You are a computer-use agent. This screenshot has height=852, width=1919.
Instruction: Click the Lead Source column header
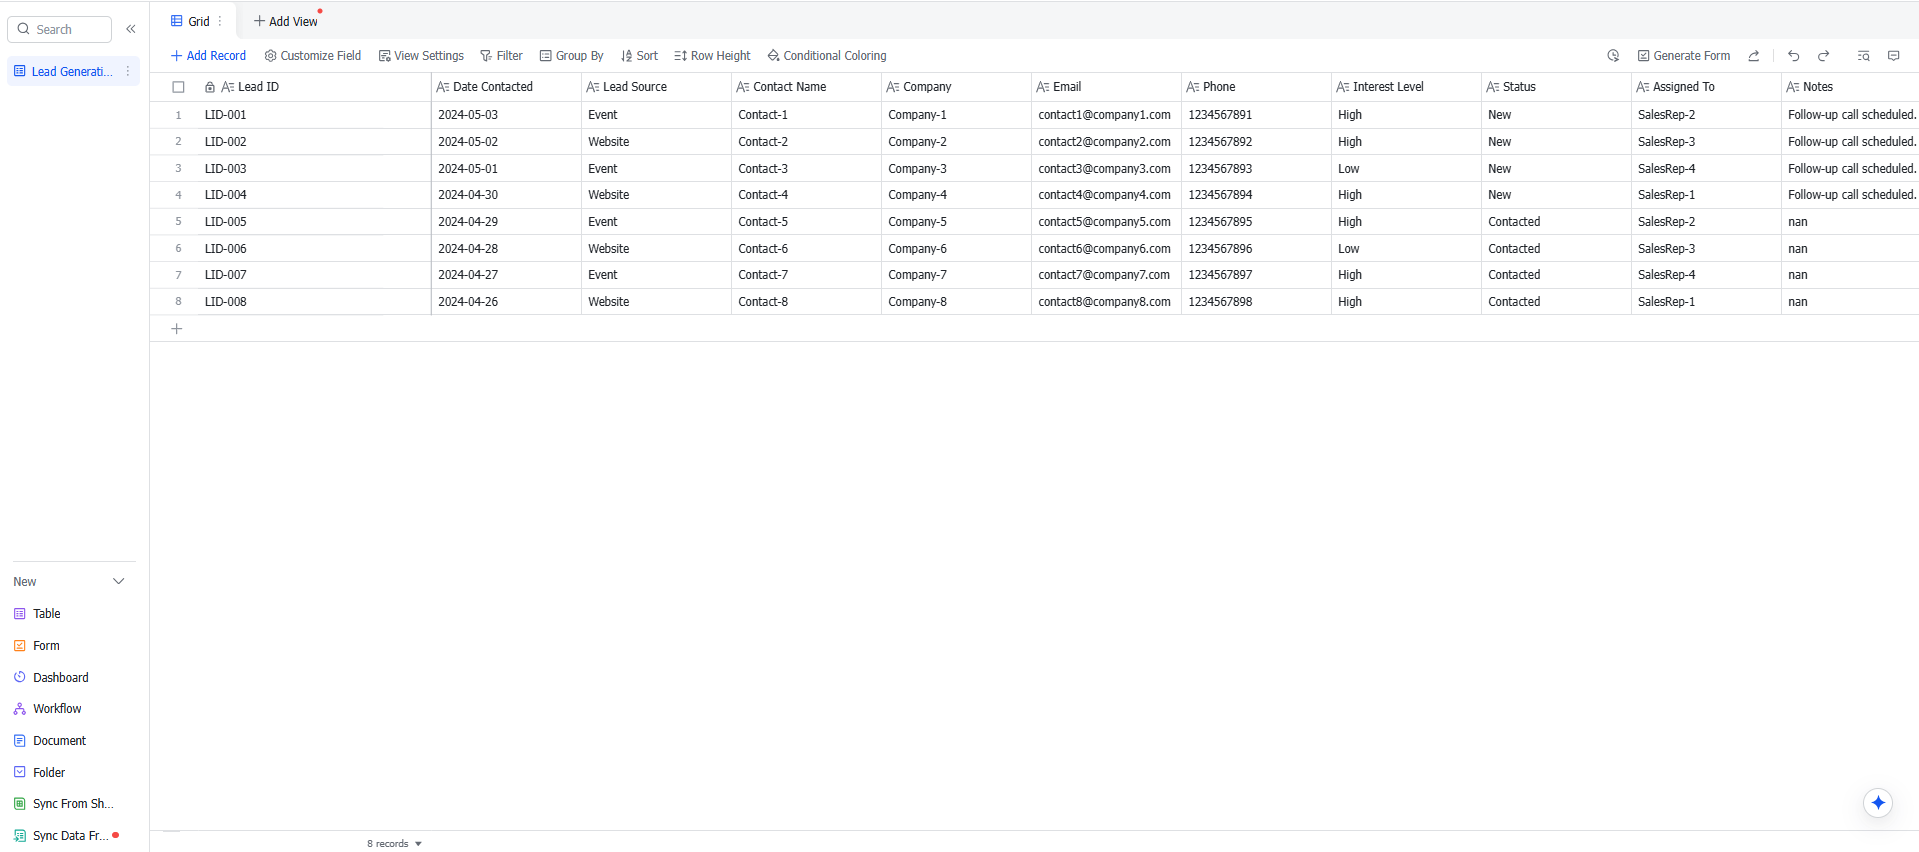click(656, 87)
